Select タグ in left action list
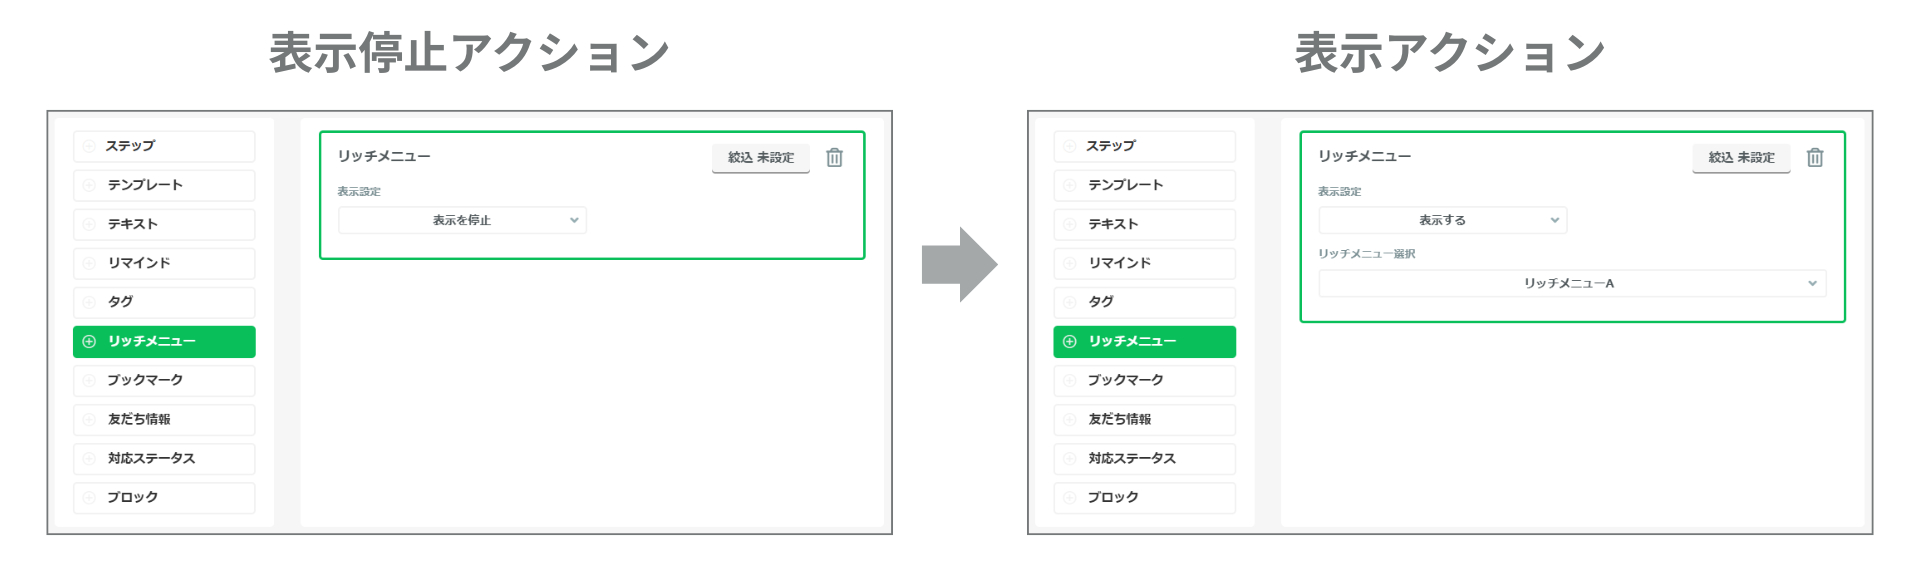The width and height of the screenshot is (1920, 574). click(164, 302)
